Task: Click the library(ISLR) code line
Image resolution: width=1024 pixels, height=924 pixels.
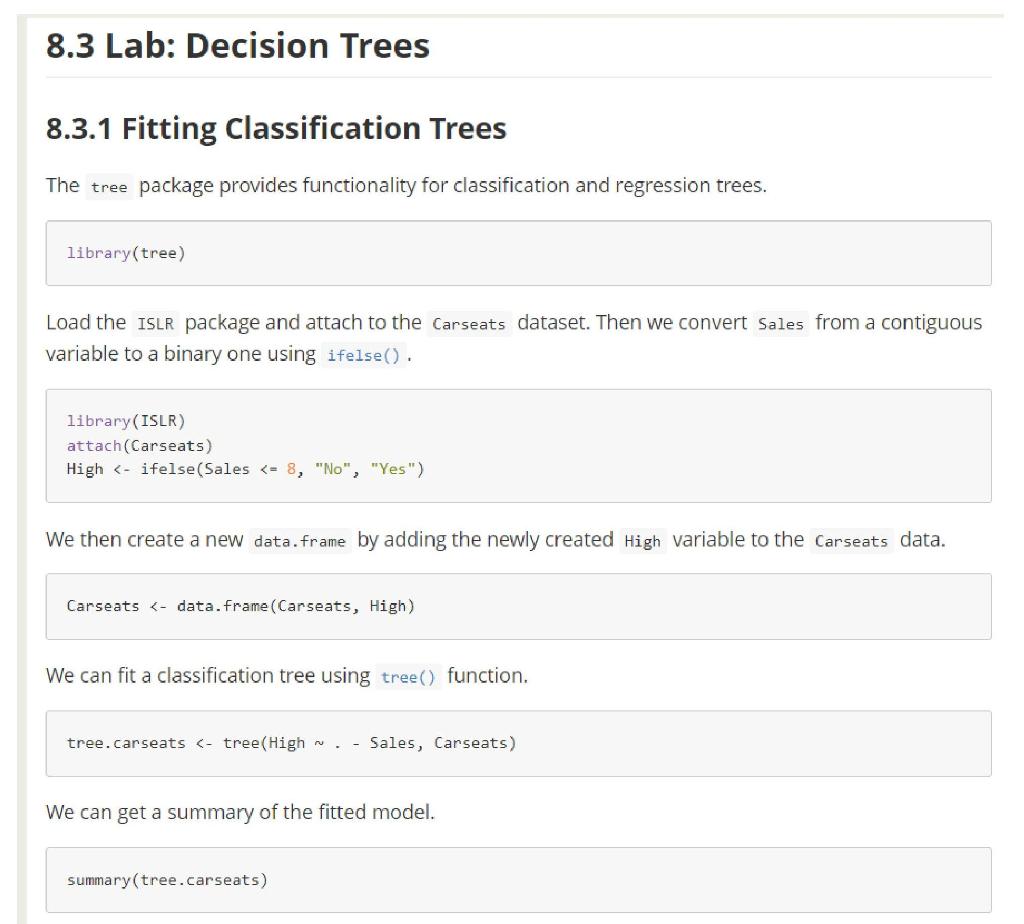Action: (126, 420)
